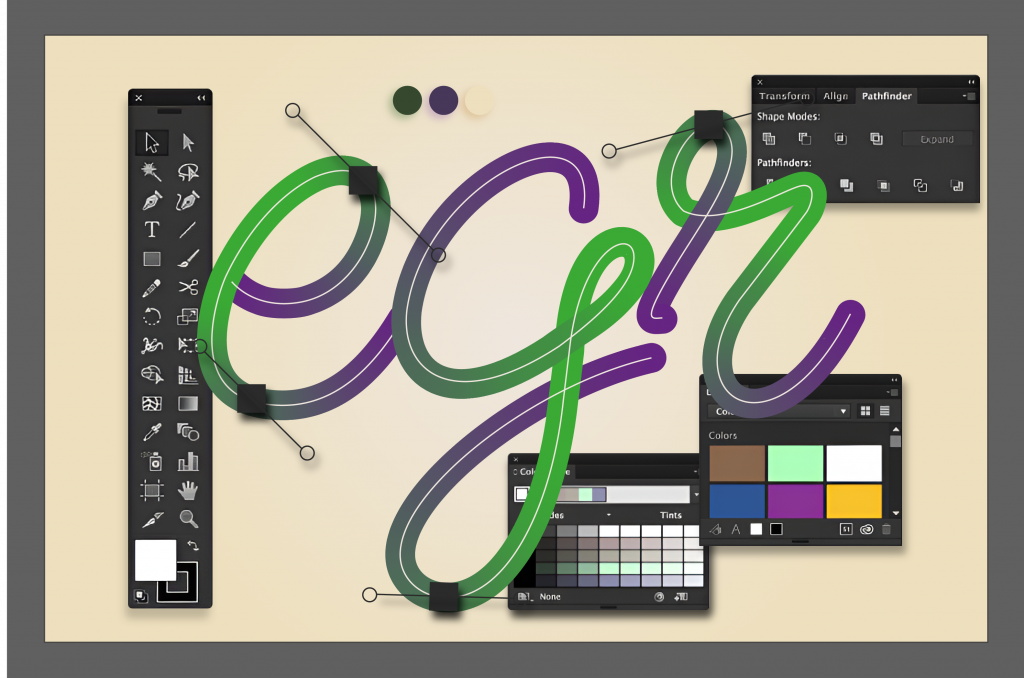Swap the fill and stroke colors
This screenshot has height=678, width=1024.
193,546
